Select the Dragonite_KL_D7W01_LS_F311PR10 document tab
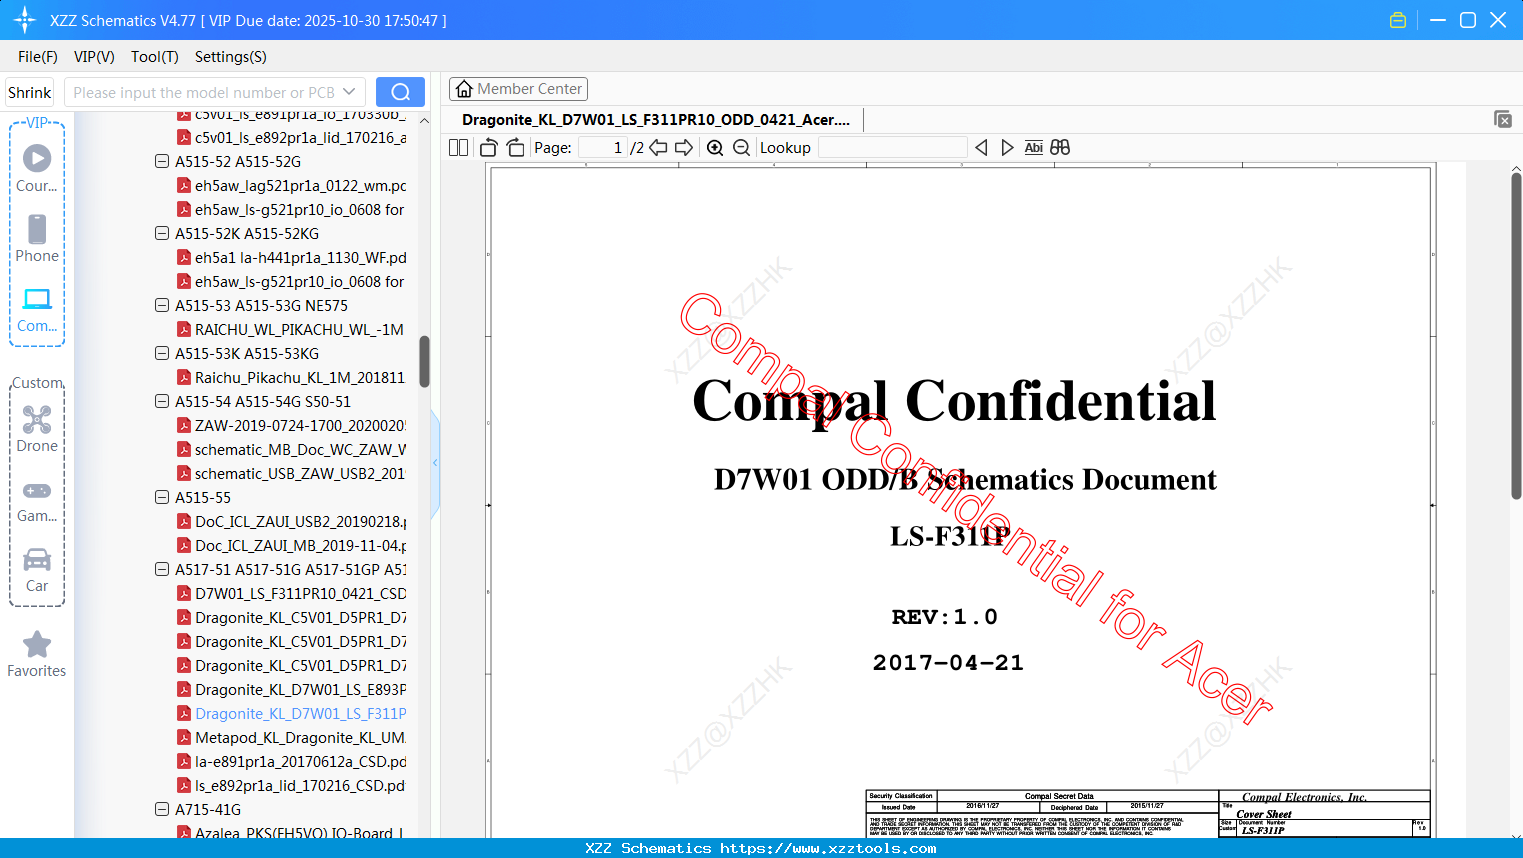The height and width of the screenshot is (858, 1523). tap(656, 120)
